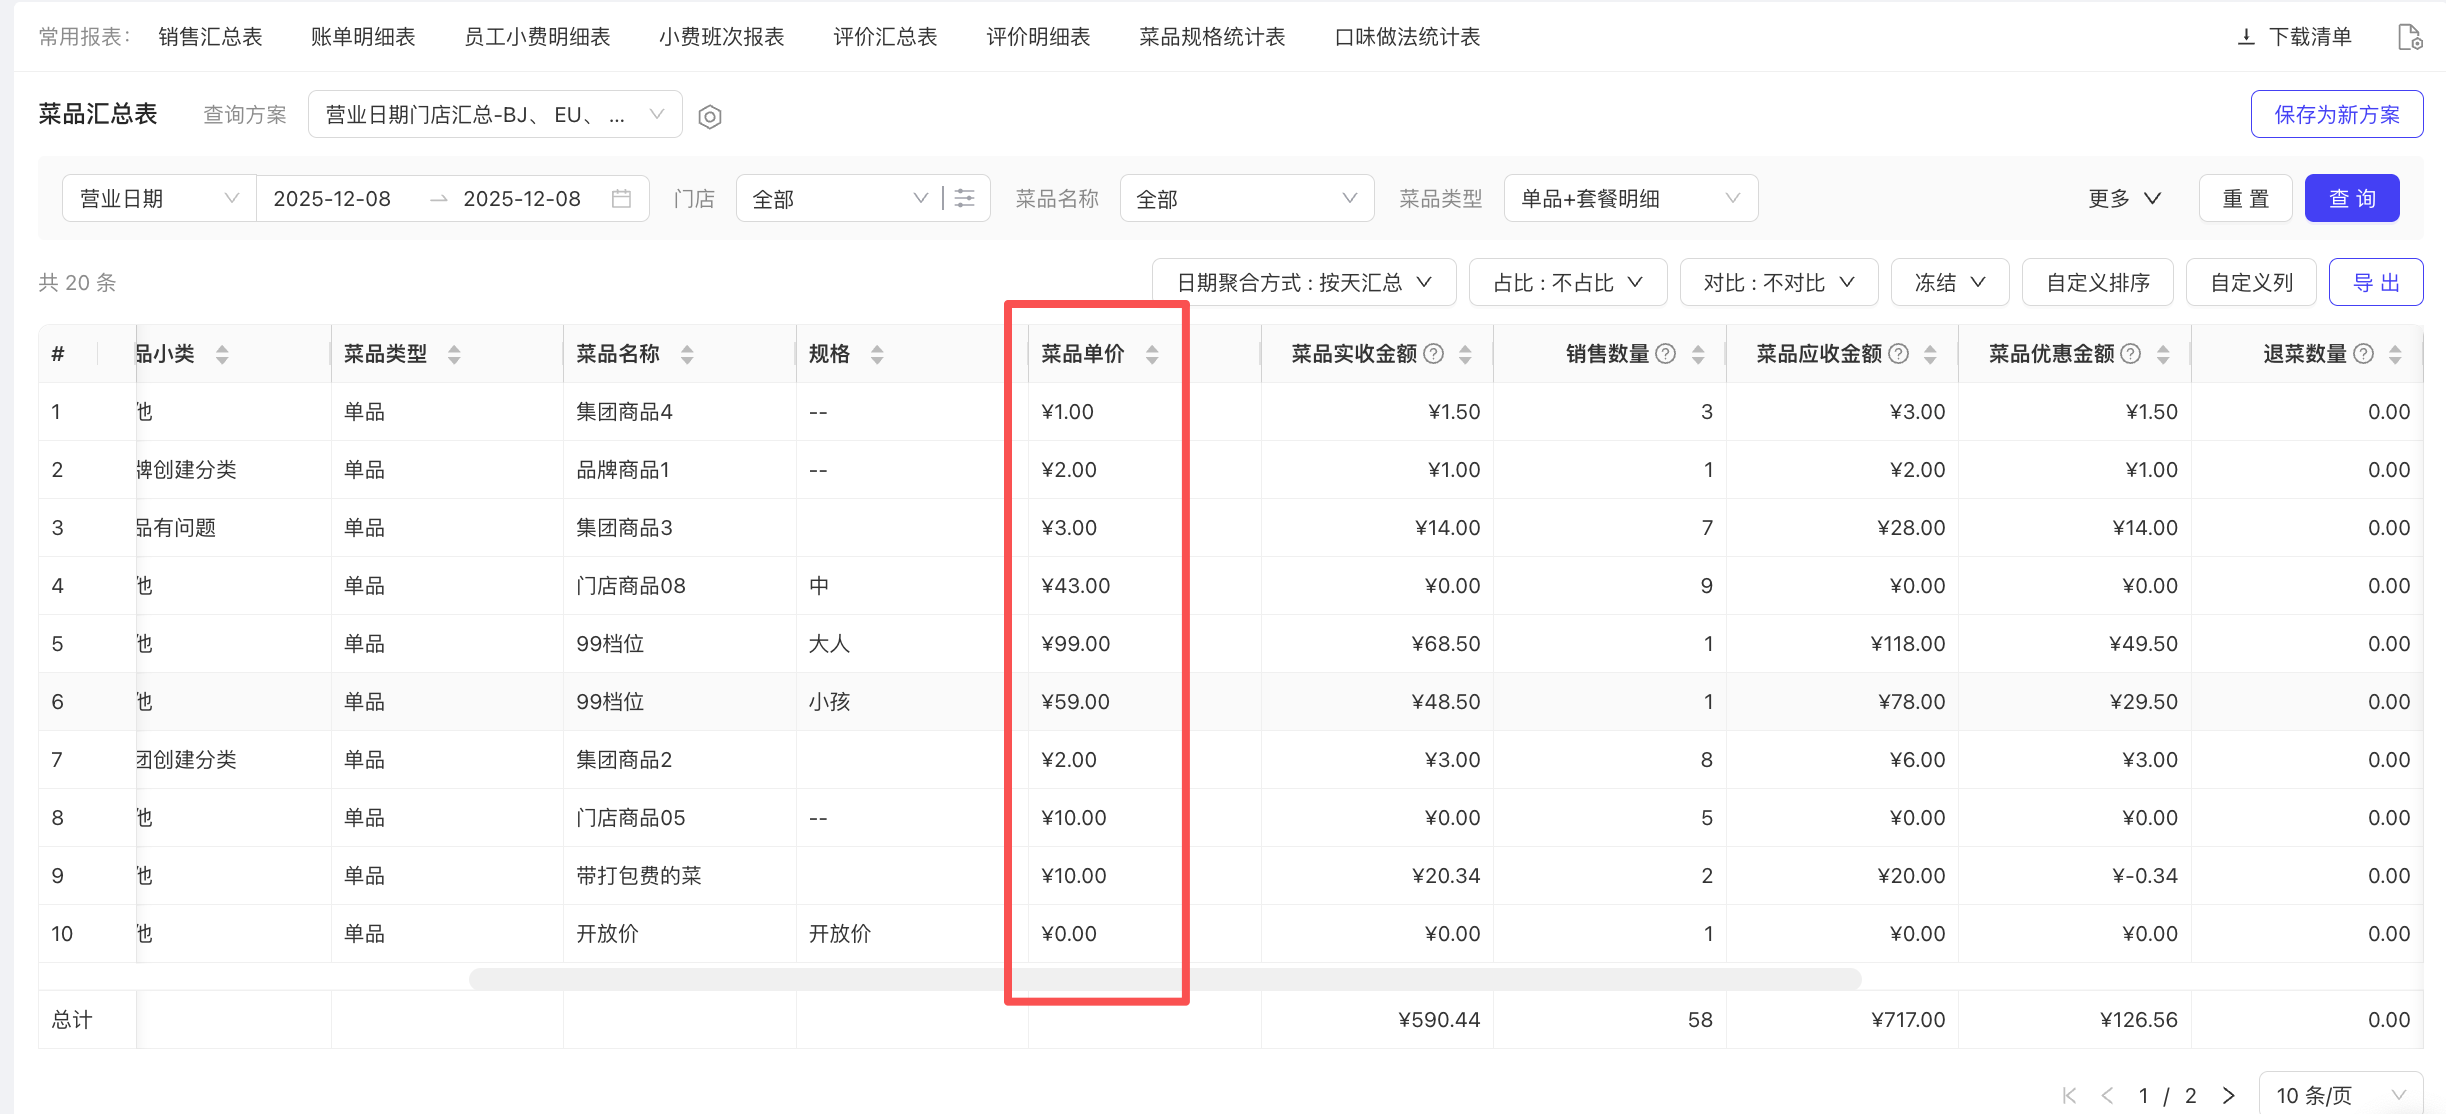Image resolution: width=2446 pixels, height=1114 pixels.
Task: Click the blue 查询 button
Action: (2351, 198)
